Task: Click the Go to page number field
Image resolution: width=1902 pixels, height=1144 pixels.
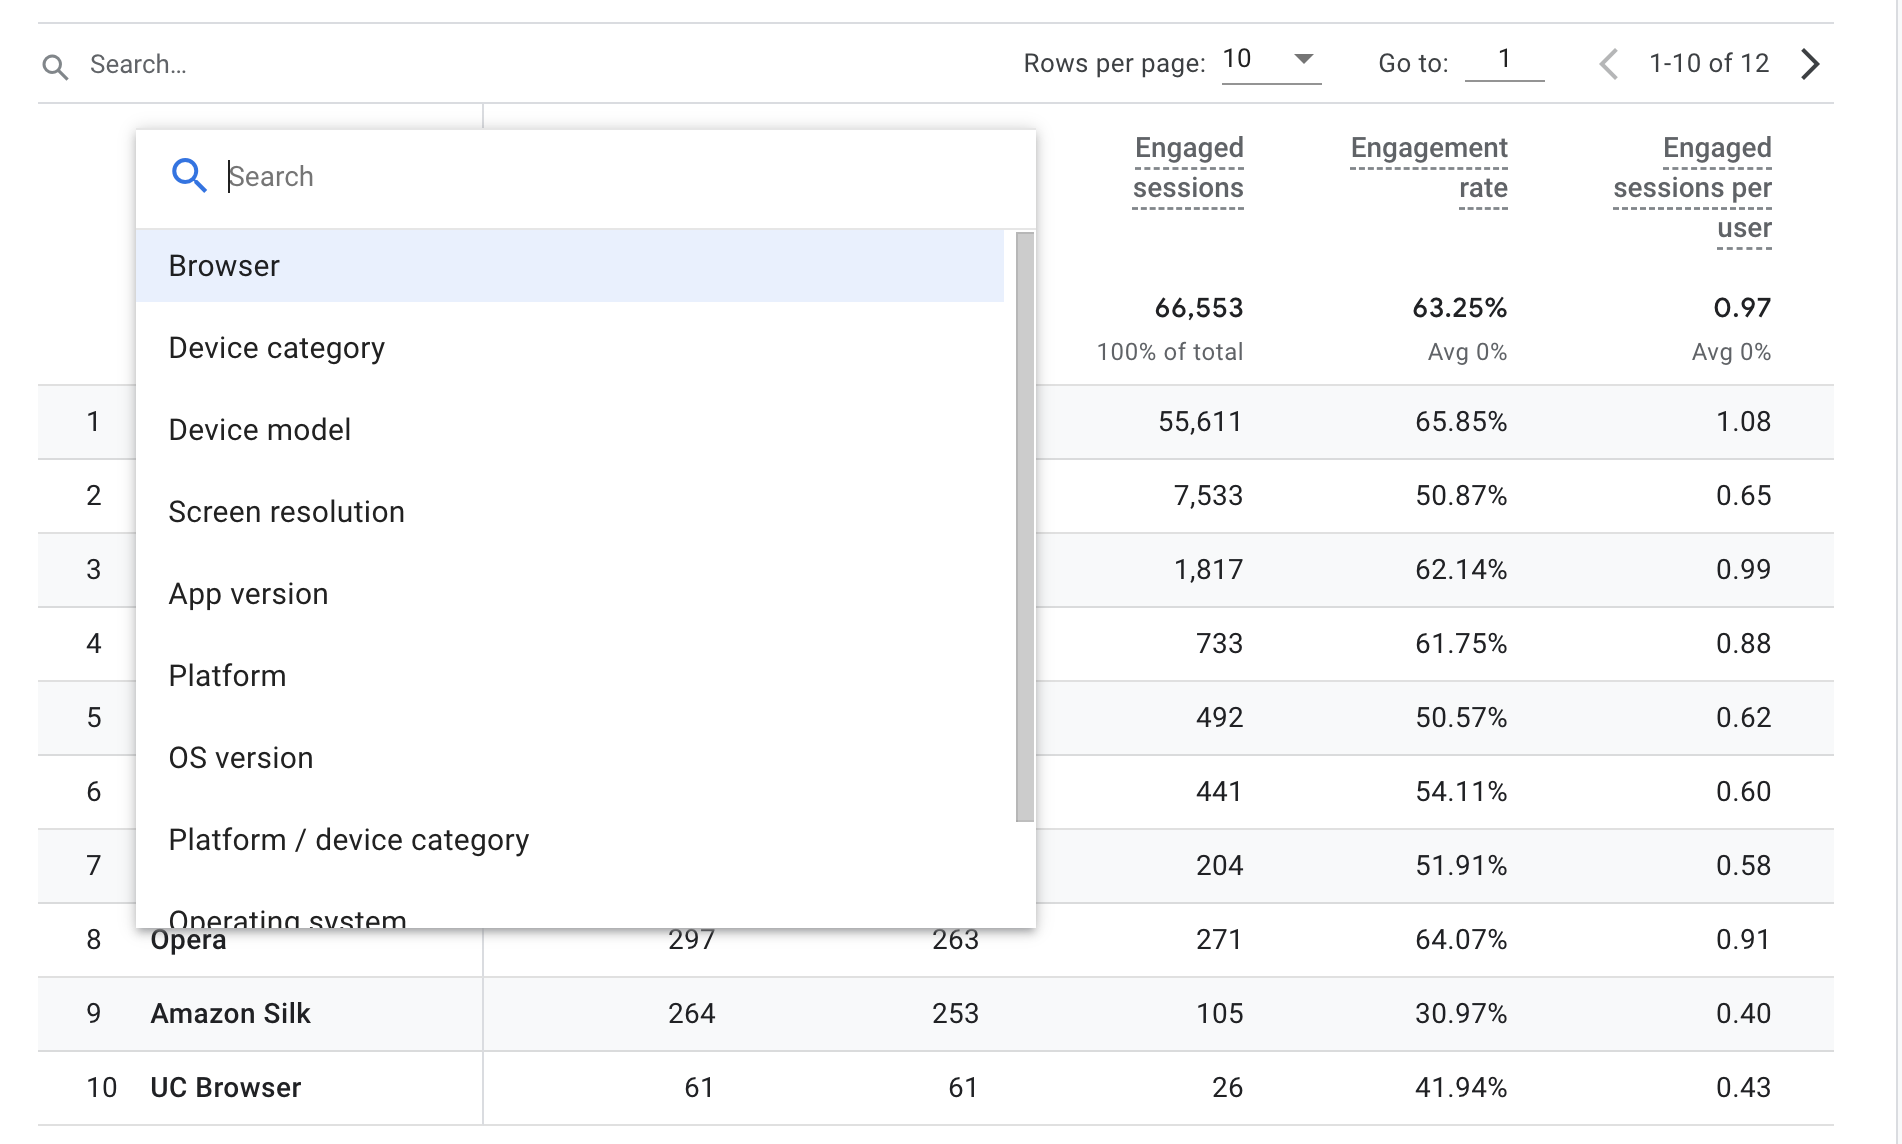Action: tap(1503, 60)
